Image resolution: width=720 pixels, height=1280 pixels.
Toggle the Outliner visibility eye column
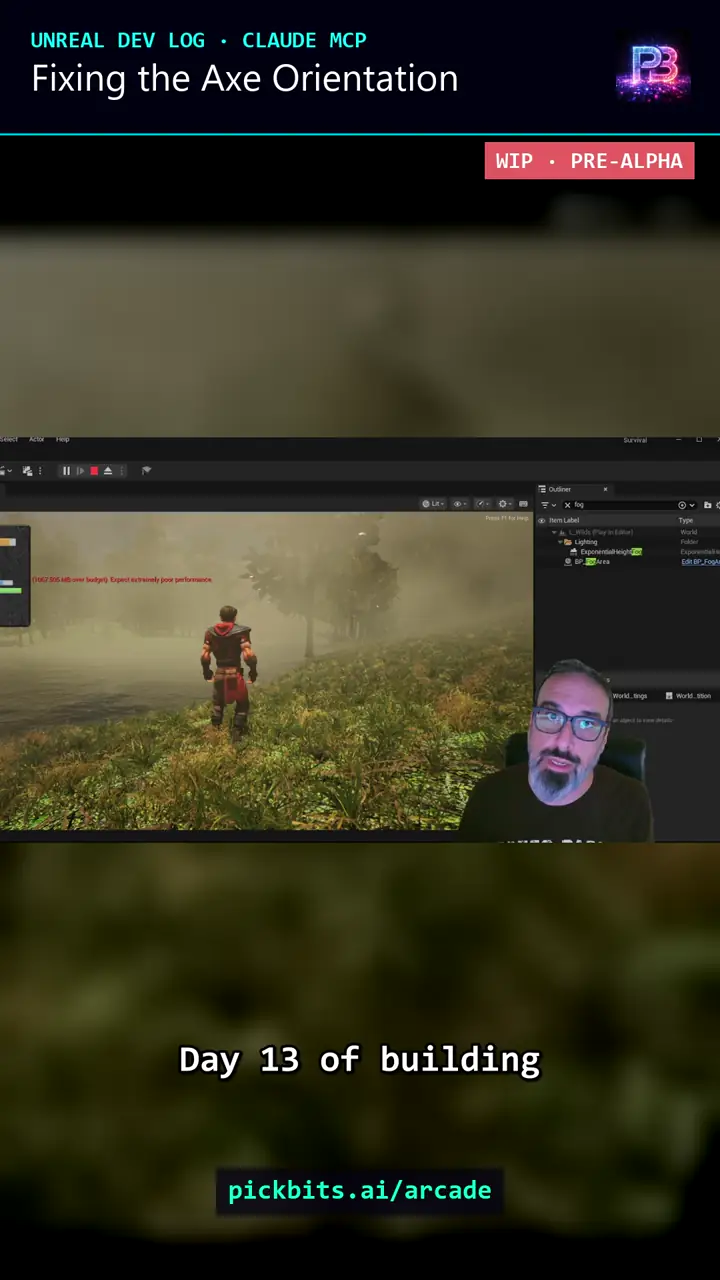(x=542, y=520)
